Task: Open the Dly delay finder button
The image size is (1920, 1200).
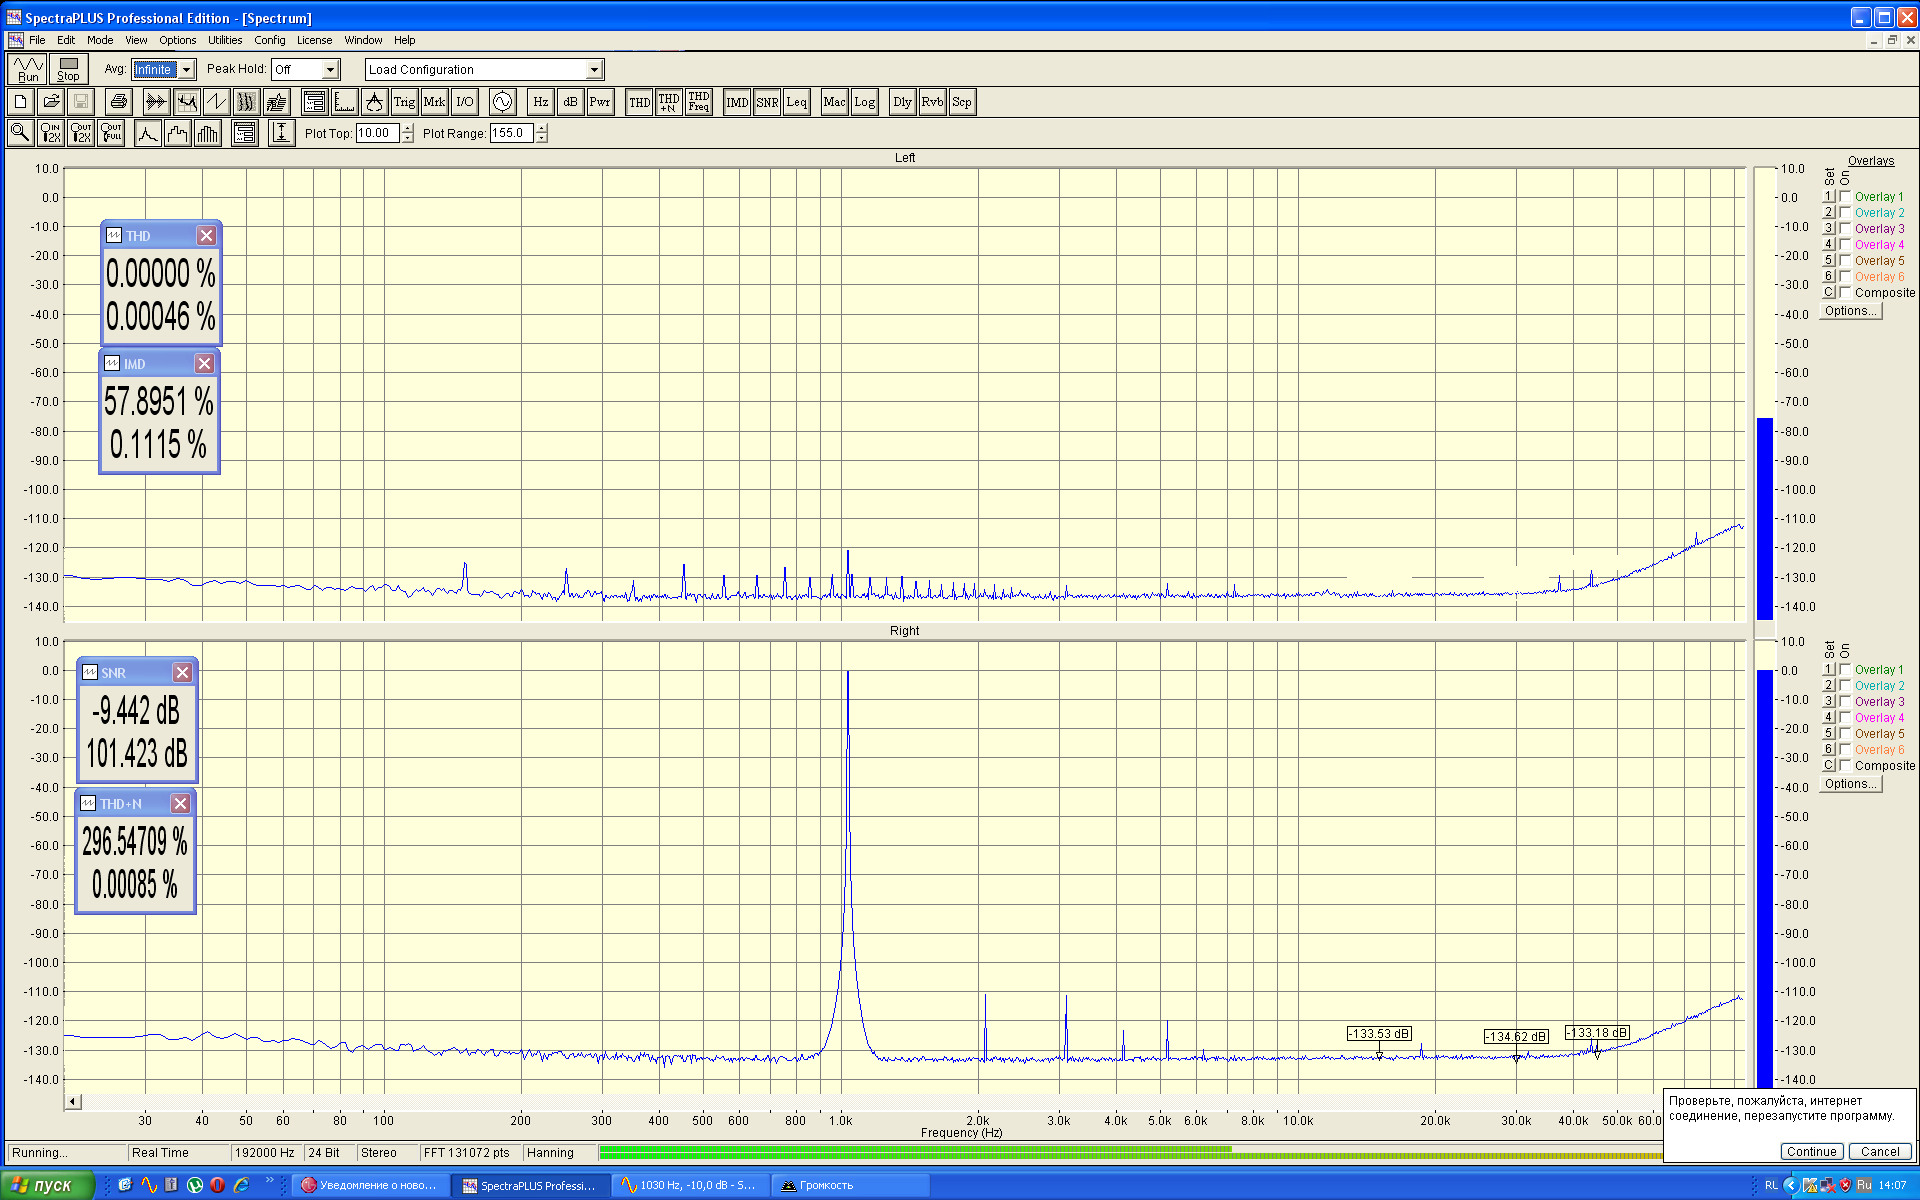Action: (x=902, y=102)
